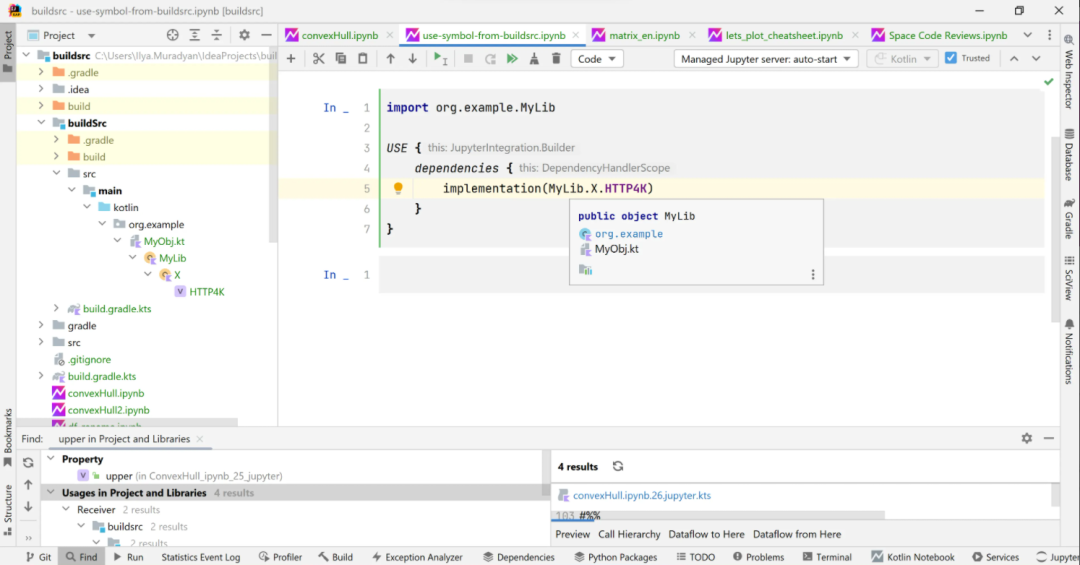The image size is (1080, 565).
Task: Hide the Project tool window
Action: click(x=267, y=35)
